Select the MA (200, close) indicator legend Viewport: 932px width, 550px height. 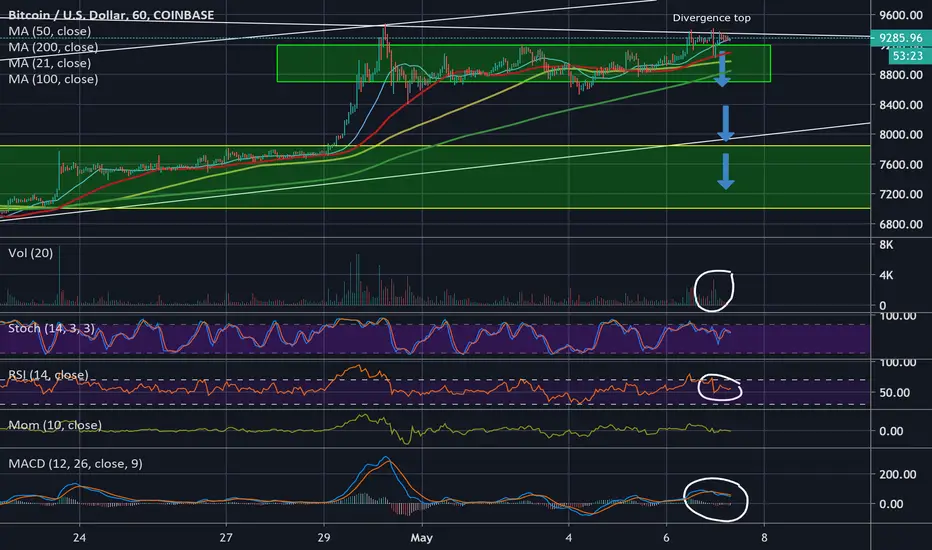coord(53,47)
